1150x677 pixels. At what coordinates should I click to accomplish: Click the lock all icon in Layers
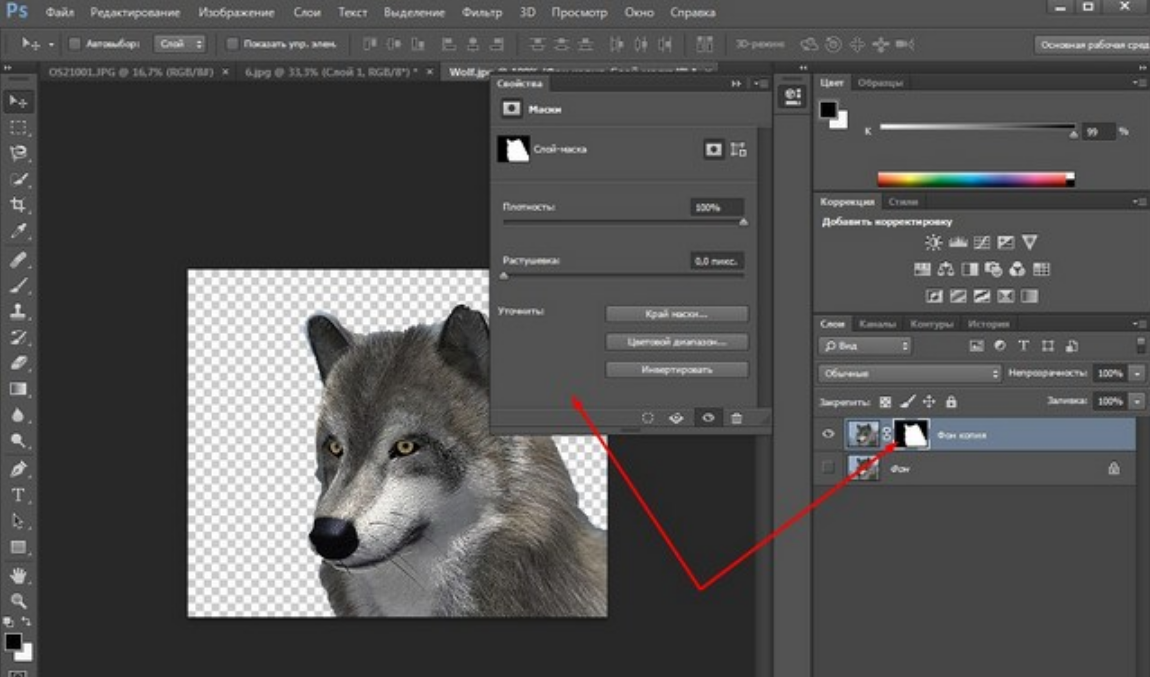(951, 401)
